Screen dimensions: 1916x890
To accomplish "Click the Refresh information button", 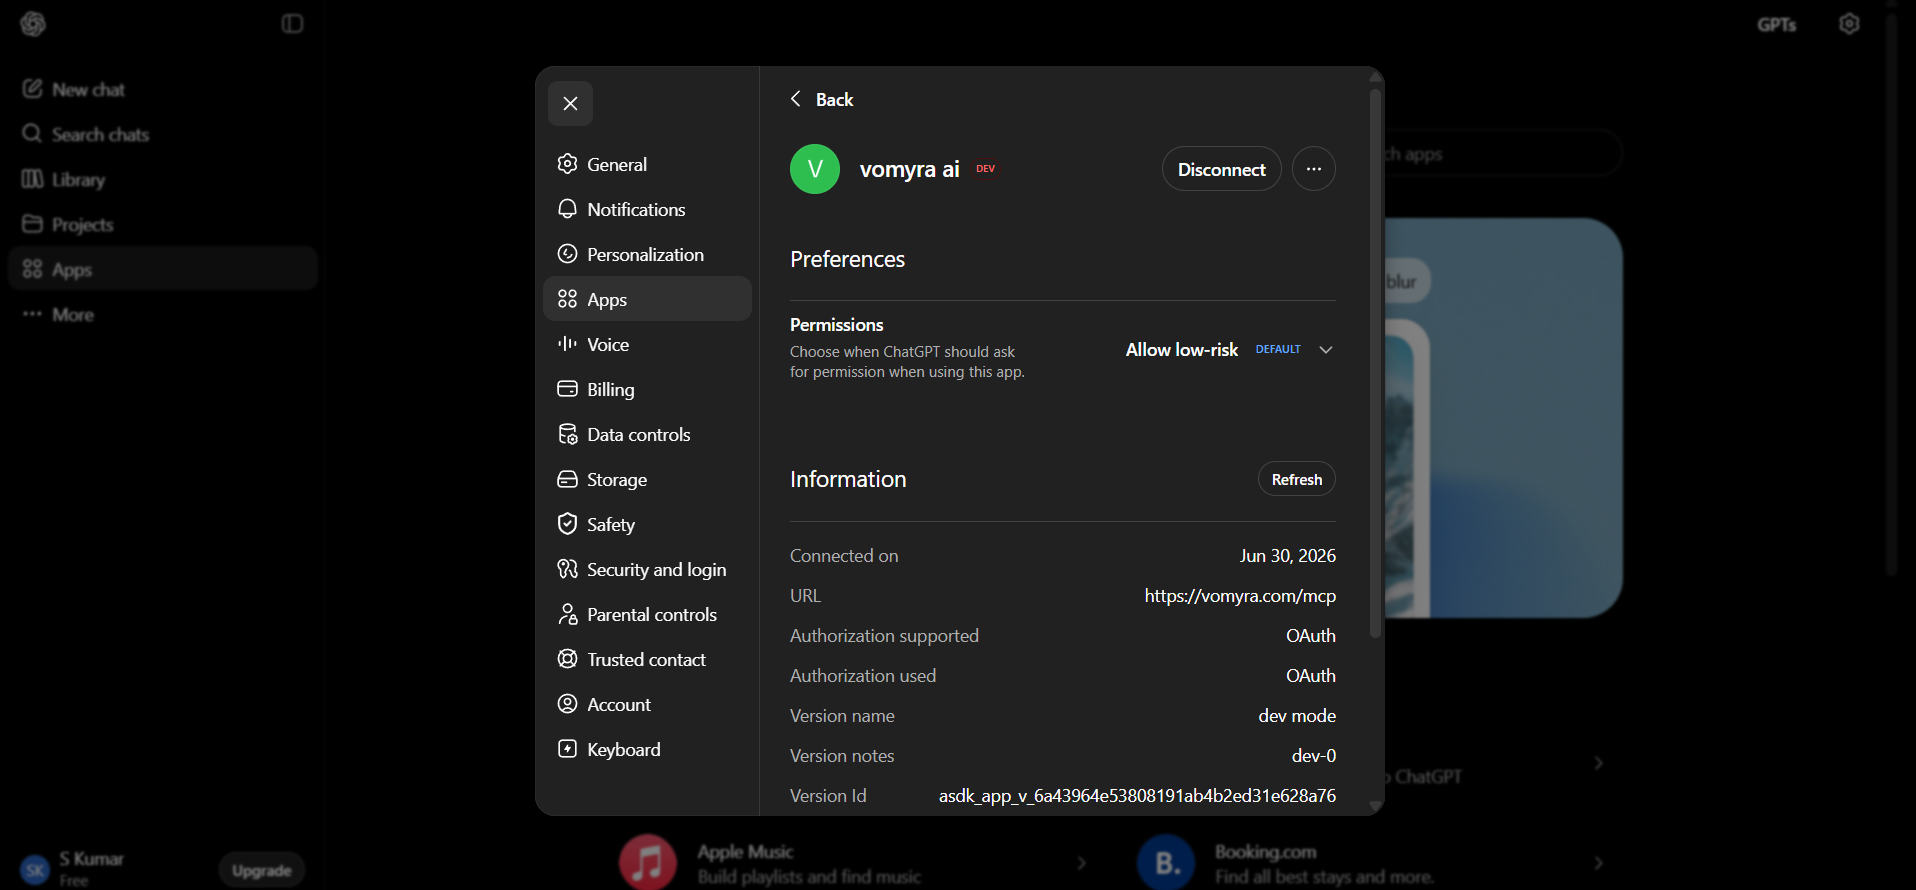I will [x=1296, y=479].
